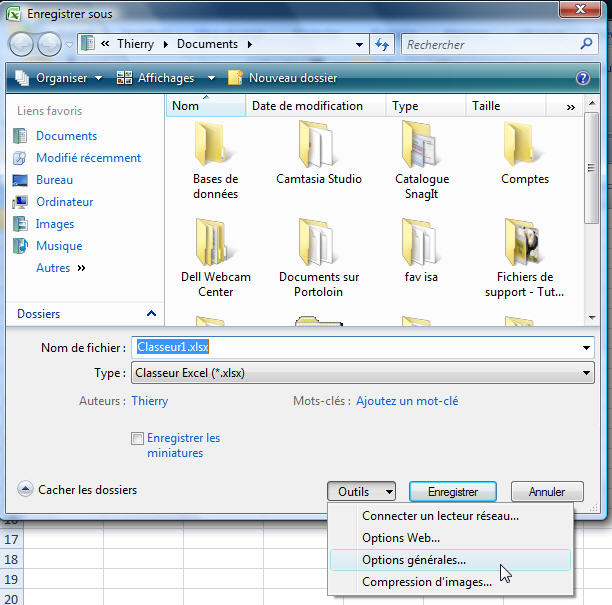The height and width of the screenshot is (605, 612).
Task: Open the Fichiers de support folder
Action: tap(525, 258)
